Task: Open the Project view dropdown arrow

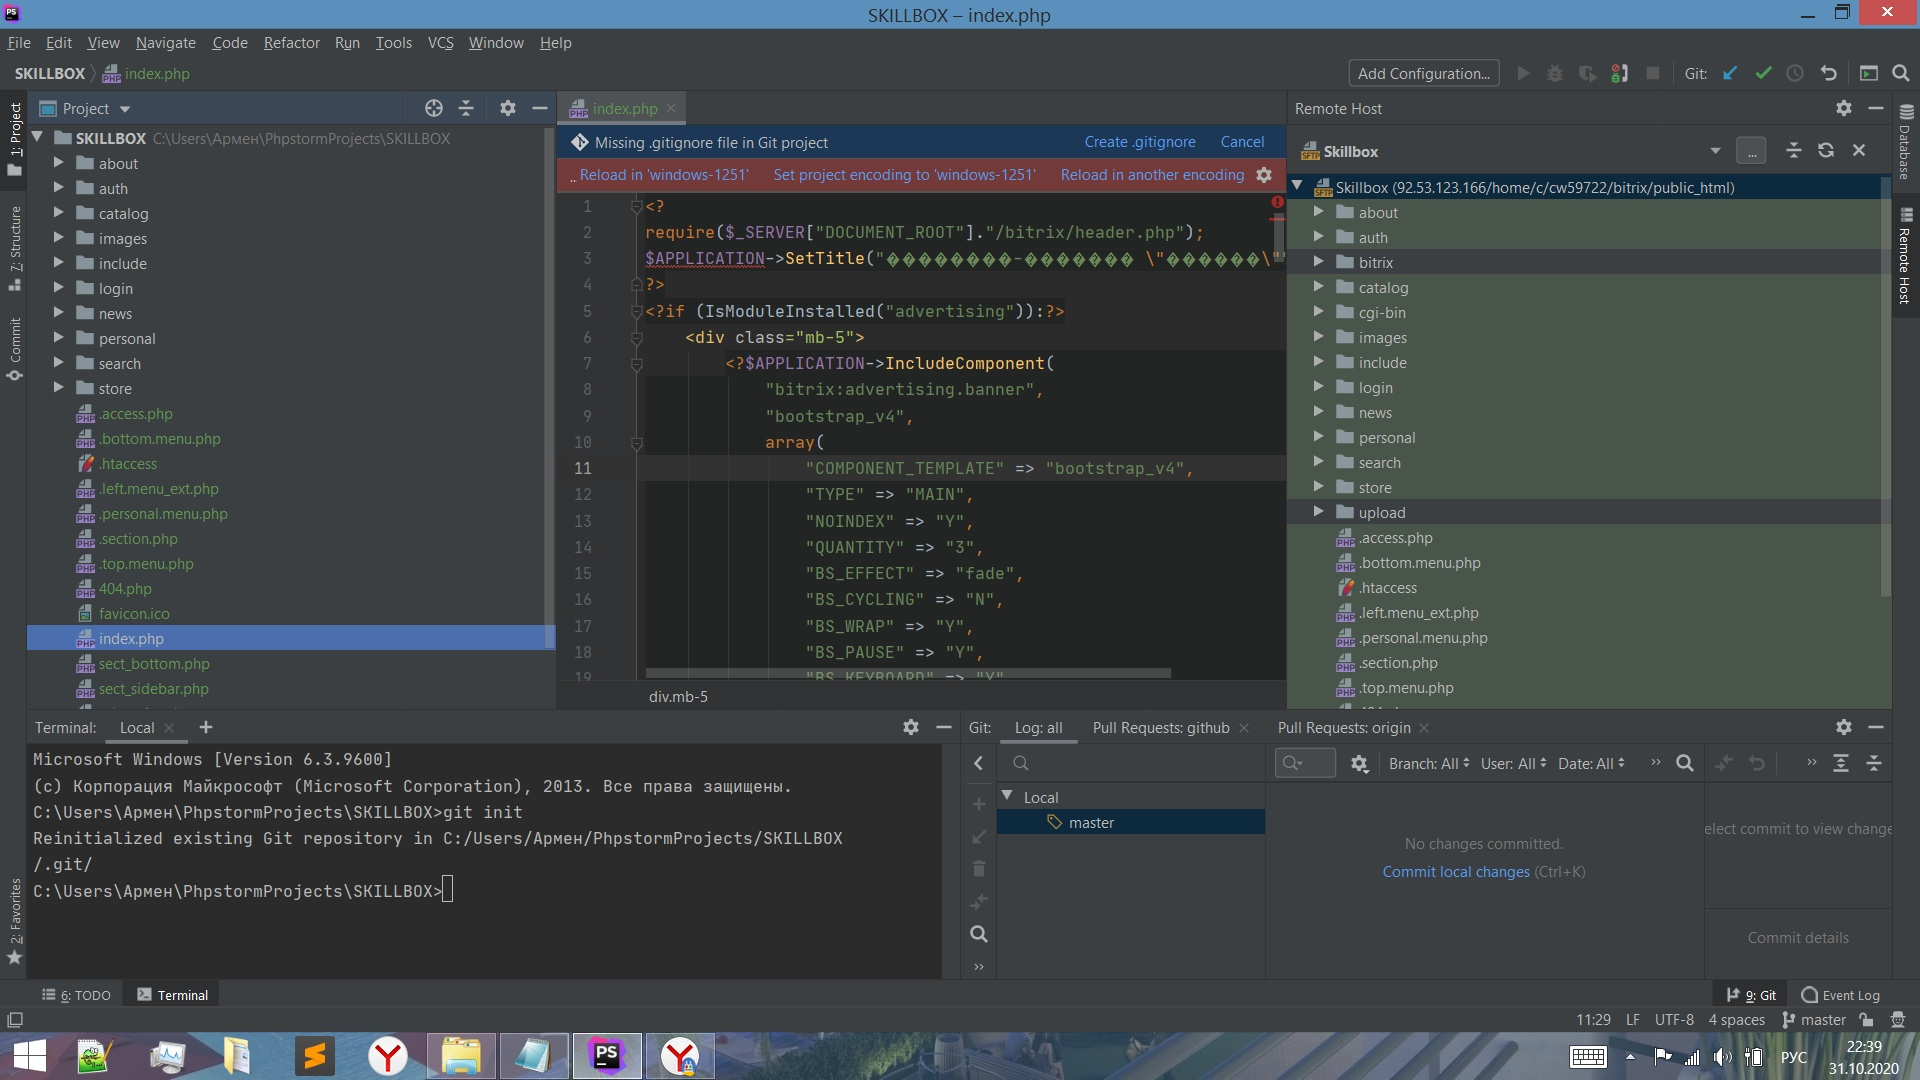Action: point(125,109)
